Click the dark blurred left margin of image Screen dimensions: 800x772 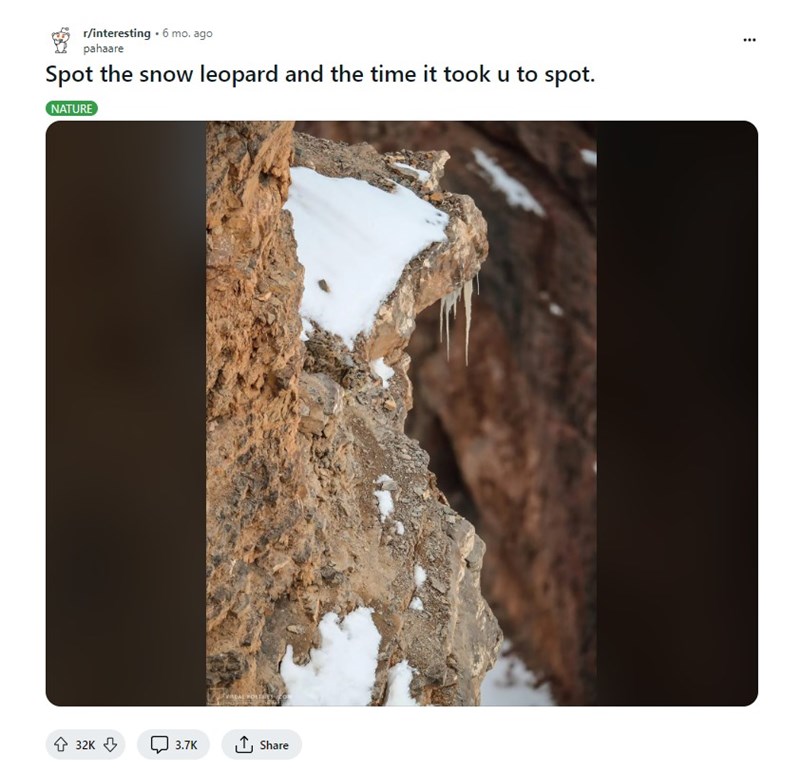click(126, 413)
